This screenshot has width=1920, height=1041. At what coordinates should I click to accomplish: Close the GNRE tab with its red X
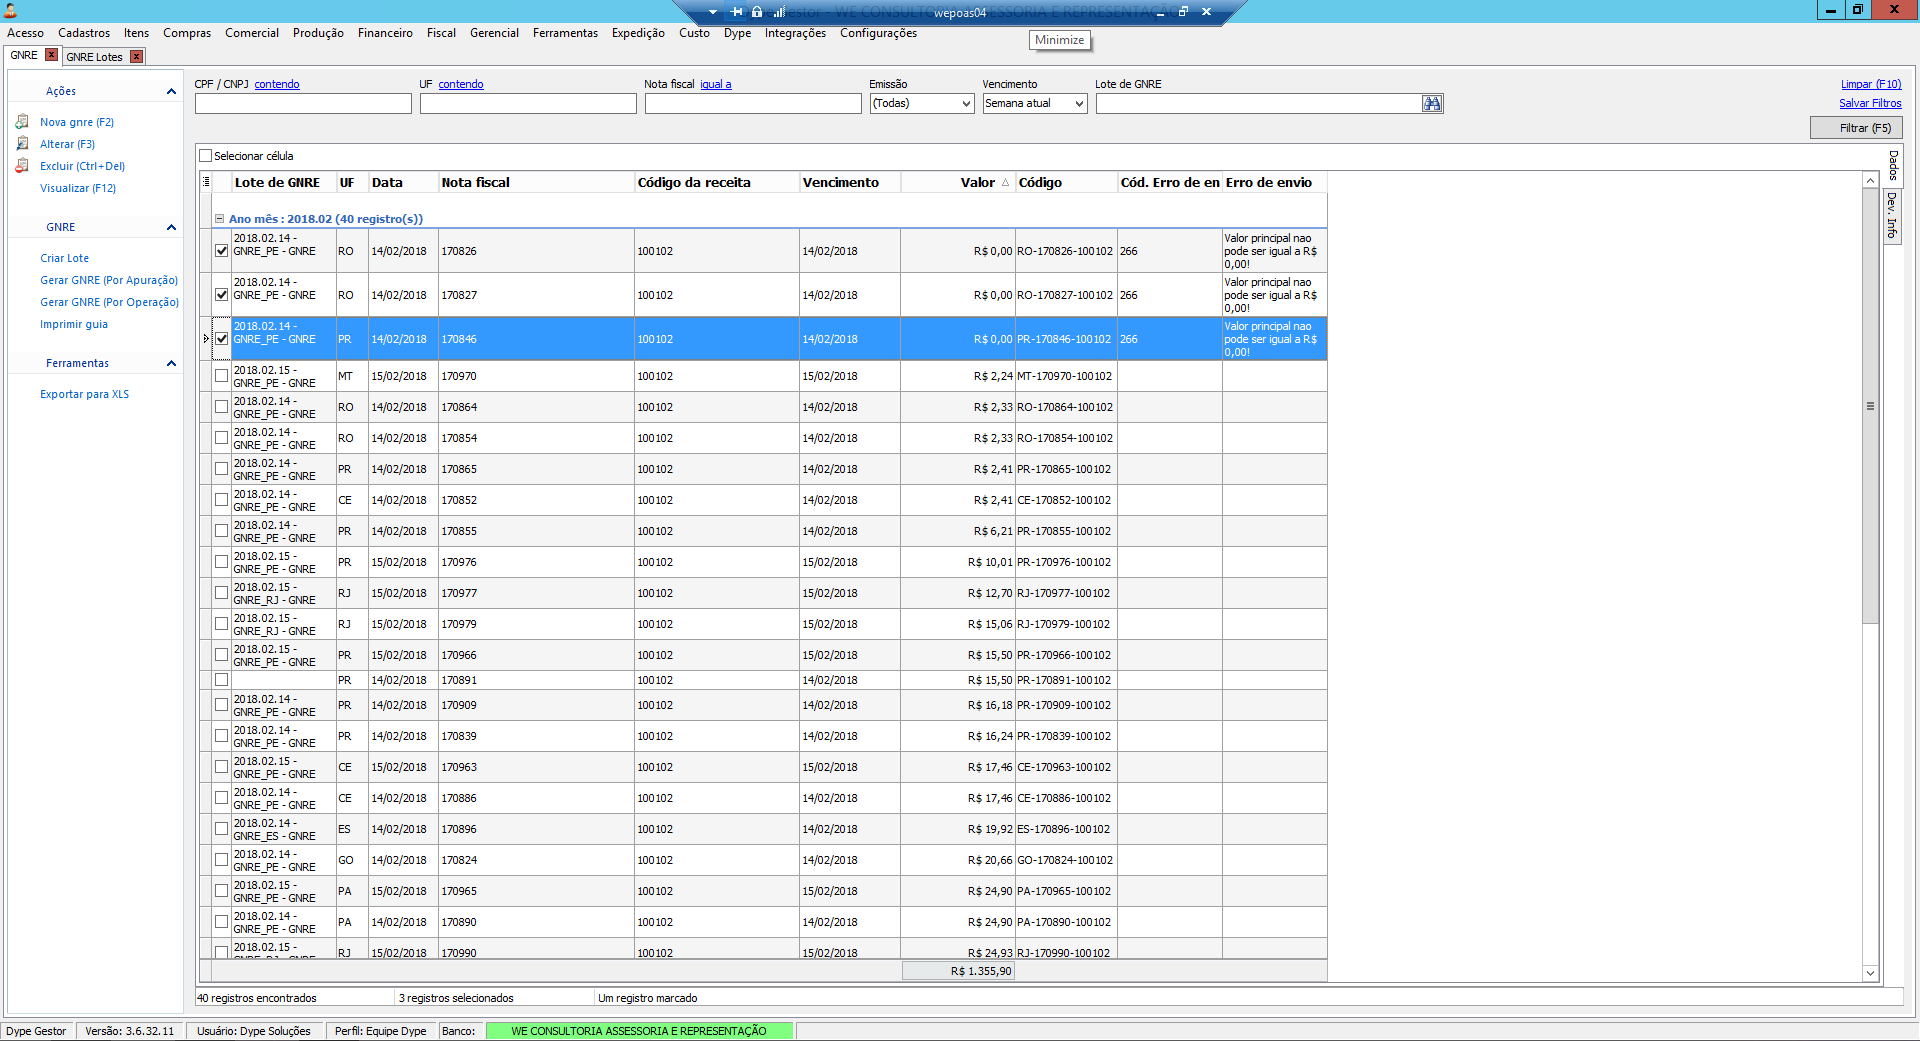tap(51, 55)
